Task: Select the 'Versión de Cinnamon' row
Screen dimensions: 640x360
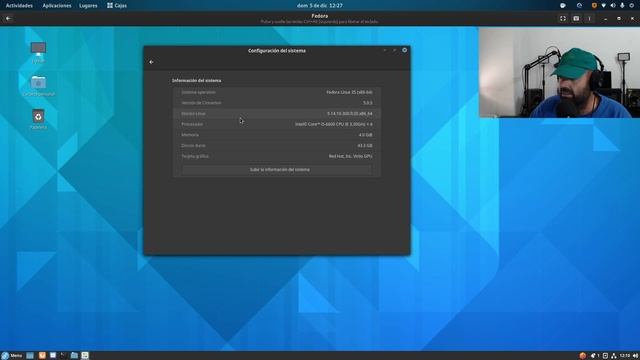Action: point(277,103)
